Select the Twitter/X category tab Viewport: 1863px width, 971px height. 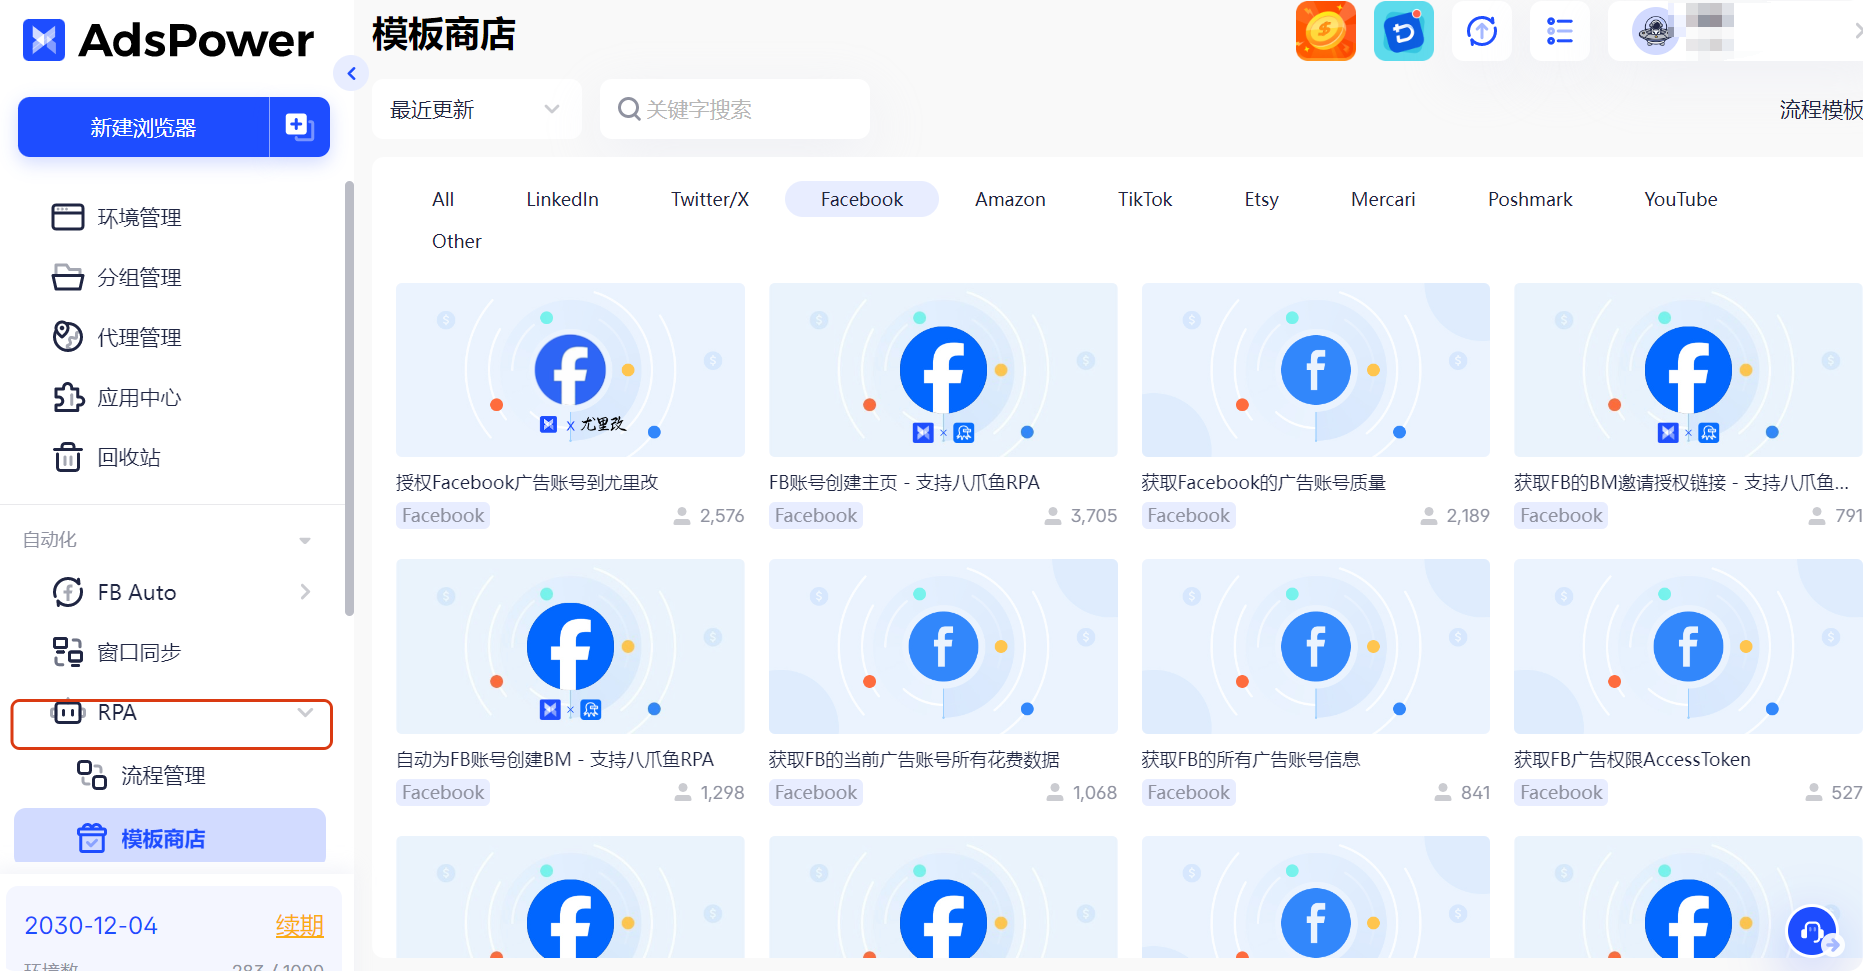click(x=710, y=199)
